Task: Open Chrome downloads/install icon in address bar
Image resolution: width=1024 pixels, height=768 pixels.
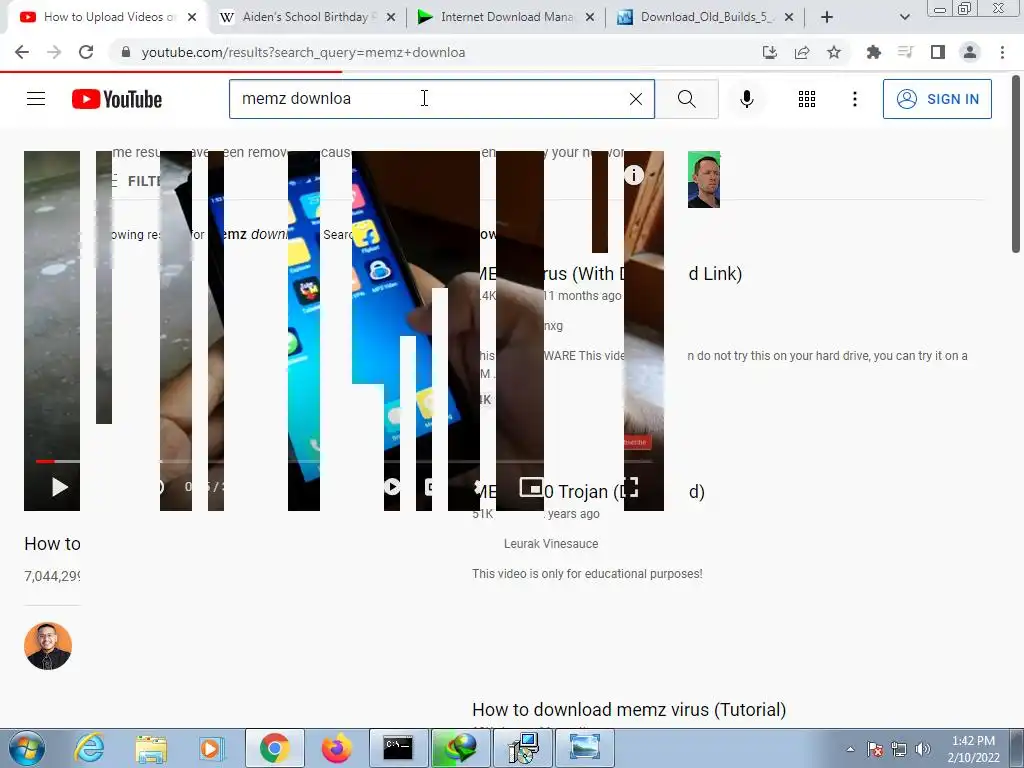Action: (x=770, y=52)
